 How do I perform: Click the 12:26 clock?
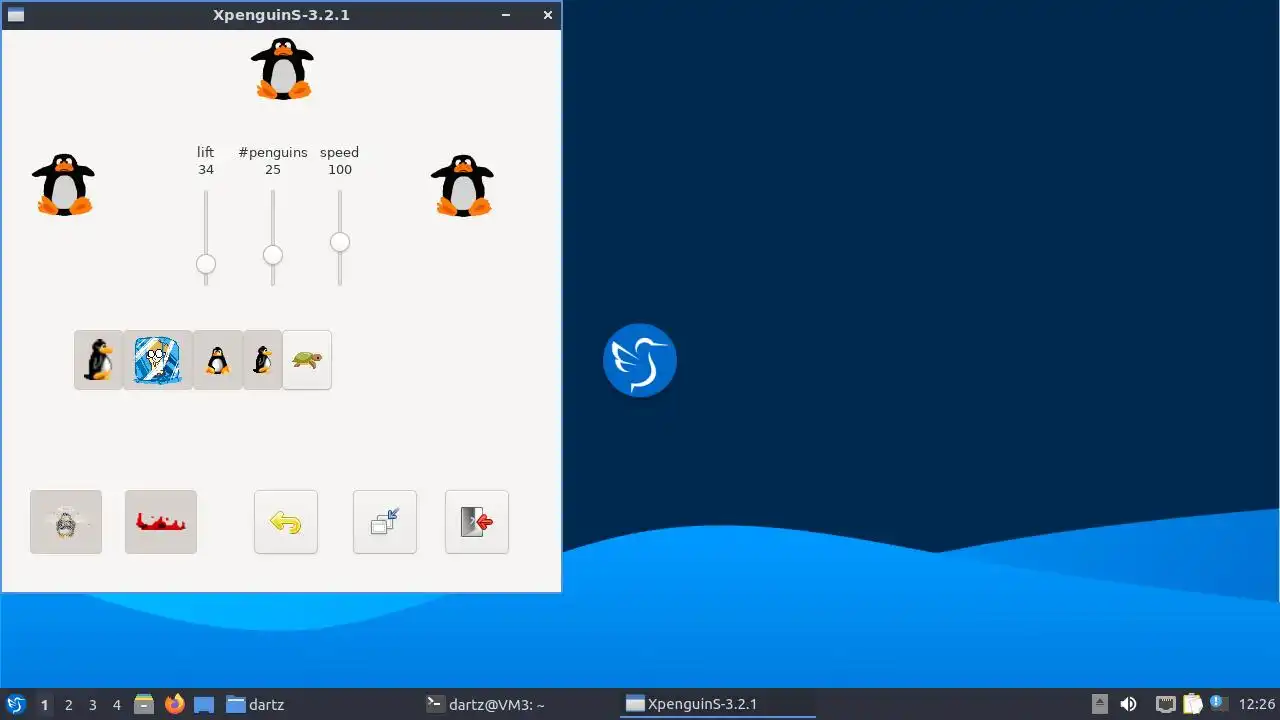(x=1257, y=704)
